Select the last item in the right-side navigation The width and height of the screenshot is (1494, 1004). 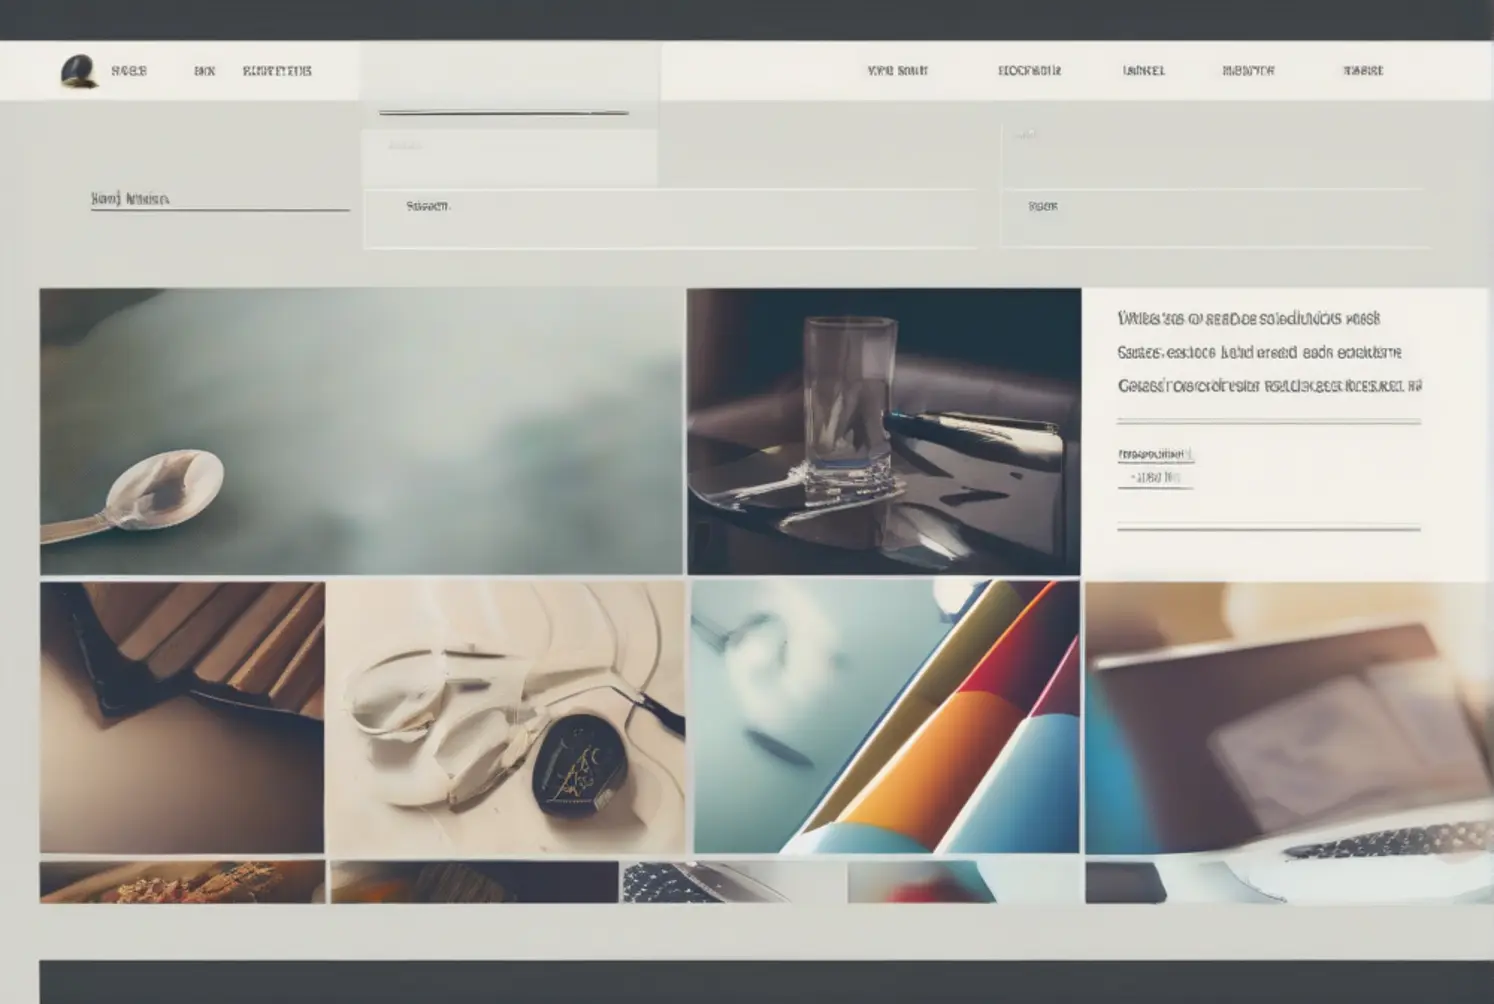[x=1363, y=71]
